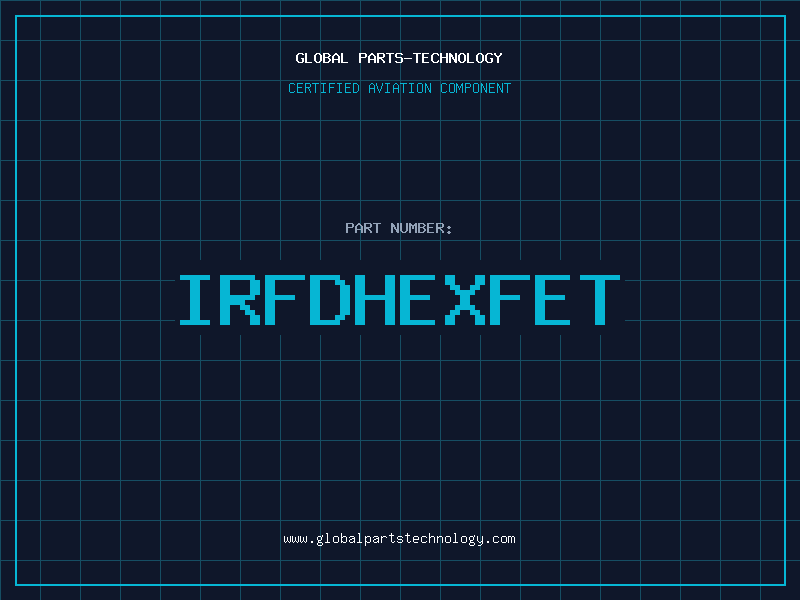Click the PART NUMBER: label
Image resolution: width=800 pixels, height=600 pixels.
coord(399,228)
